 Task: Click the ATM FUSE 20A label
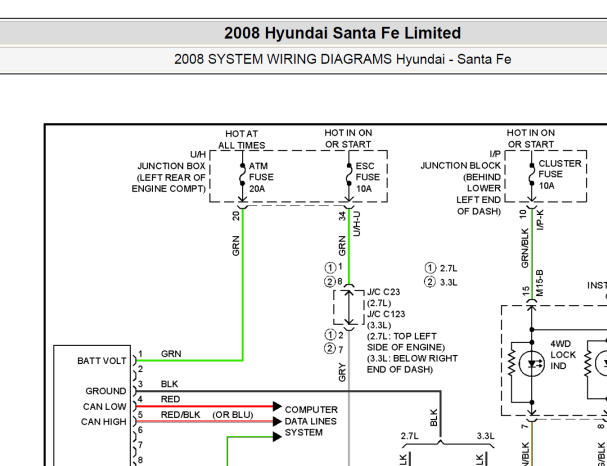click(261, 177)
